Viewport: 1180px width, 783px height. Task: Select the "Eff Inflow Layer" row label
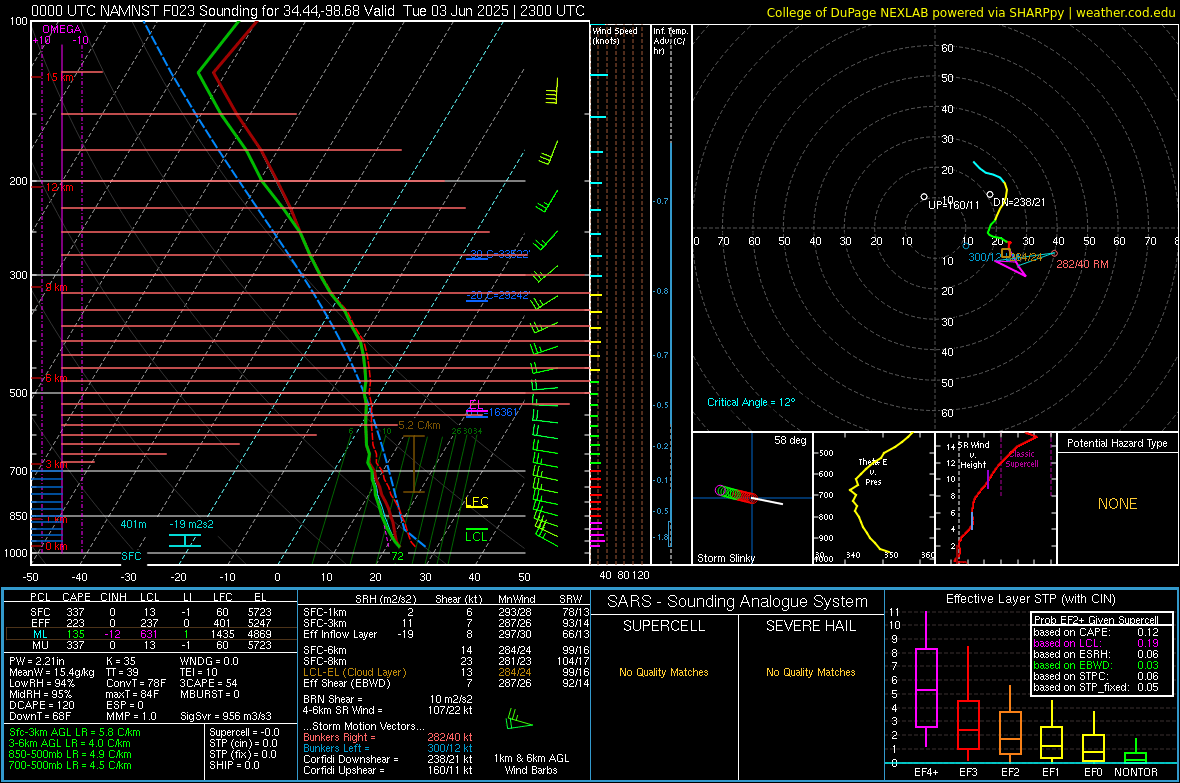pyautogui.click(x=340, y=635)
